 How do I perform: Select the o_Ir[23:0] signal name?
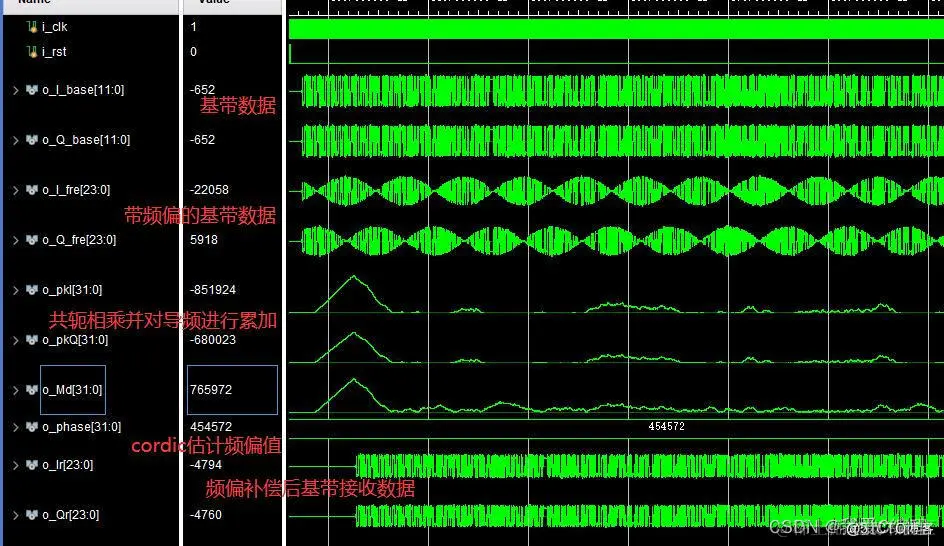[x=67, y=465]
